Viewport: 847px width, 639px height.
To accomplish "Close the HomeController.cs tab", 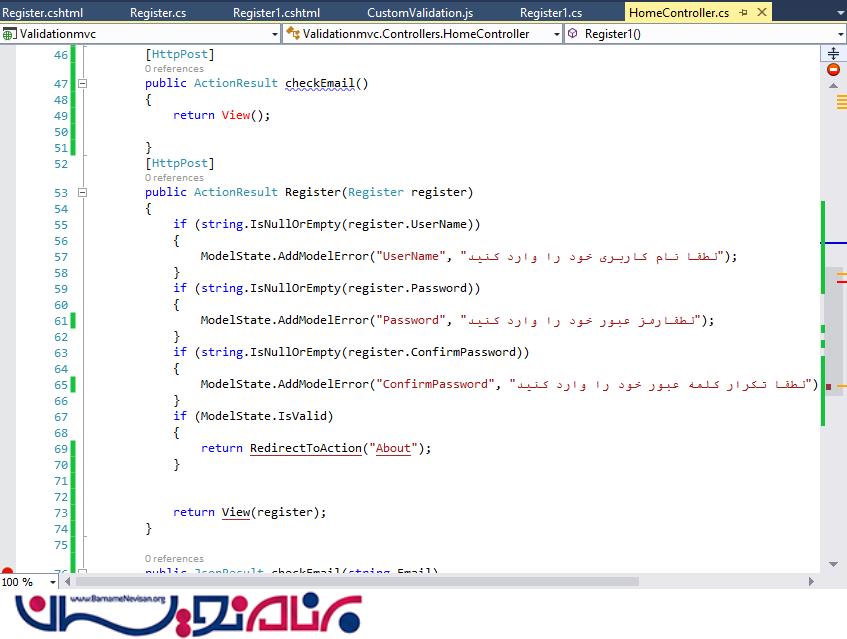I will point(761,13).
